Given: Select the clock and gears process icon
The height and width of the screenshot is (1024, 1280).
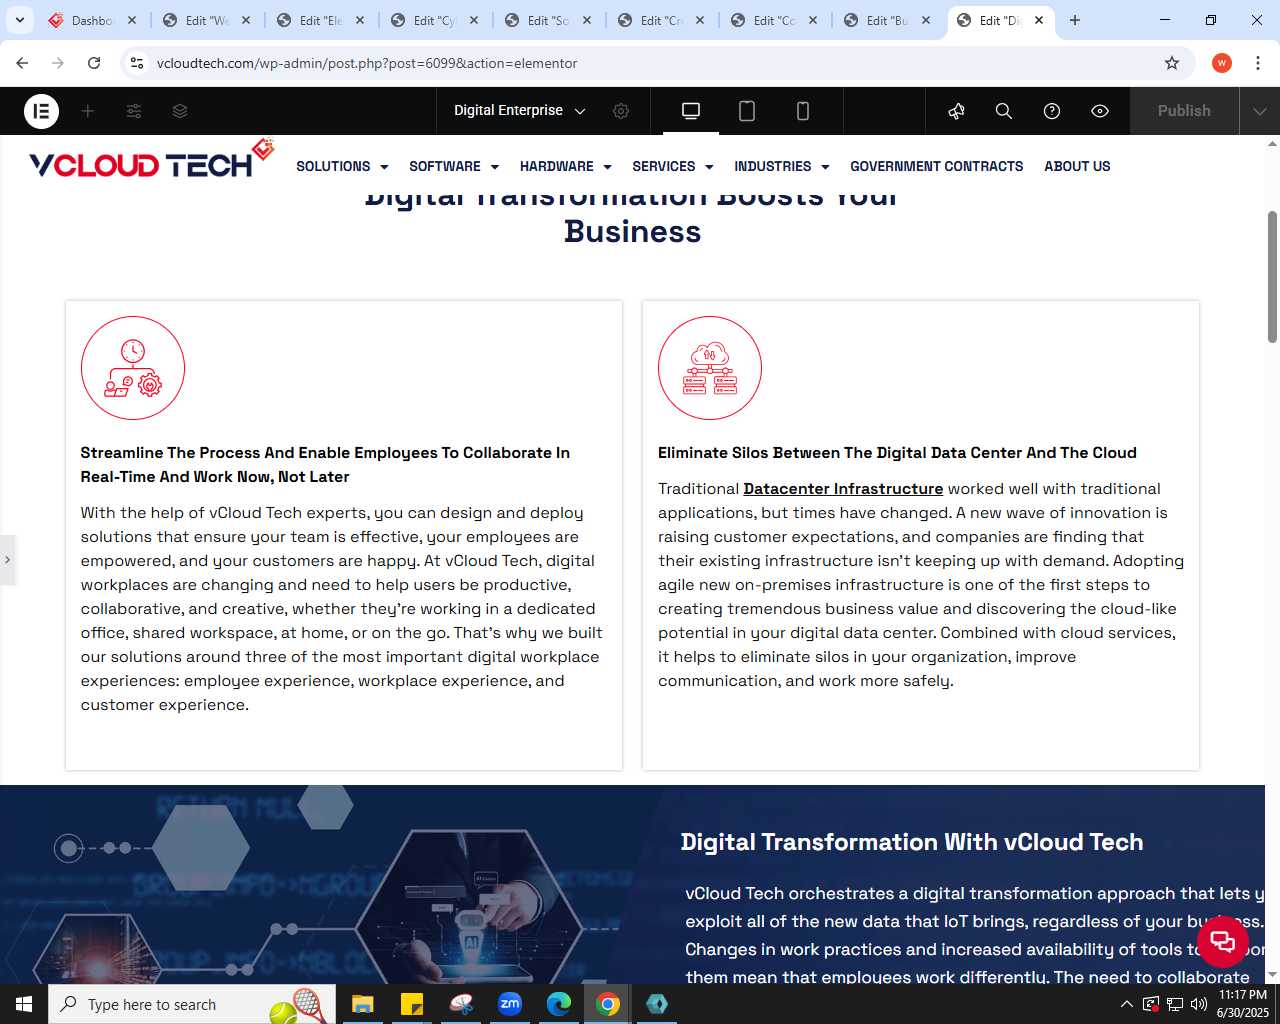Looking at the screenshot, I should point(133,368).
